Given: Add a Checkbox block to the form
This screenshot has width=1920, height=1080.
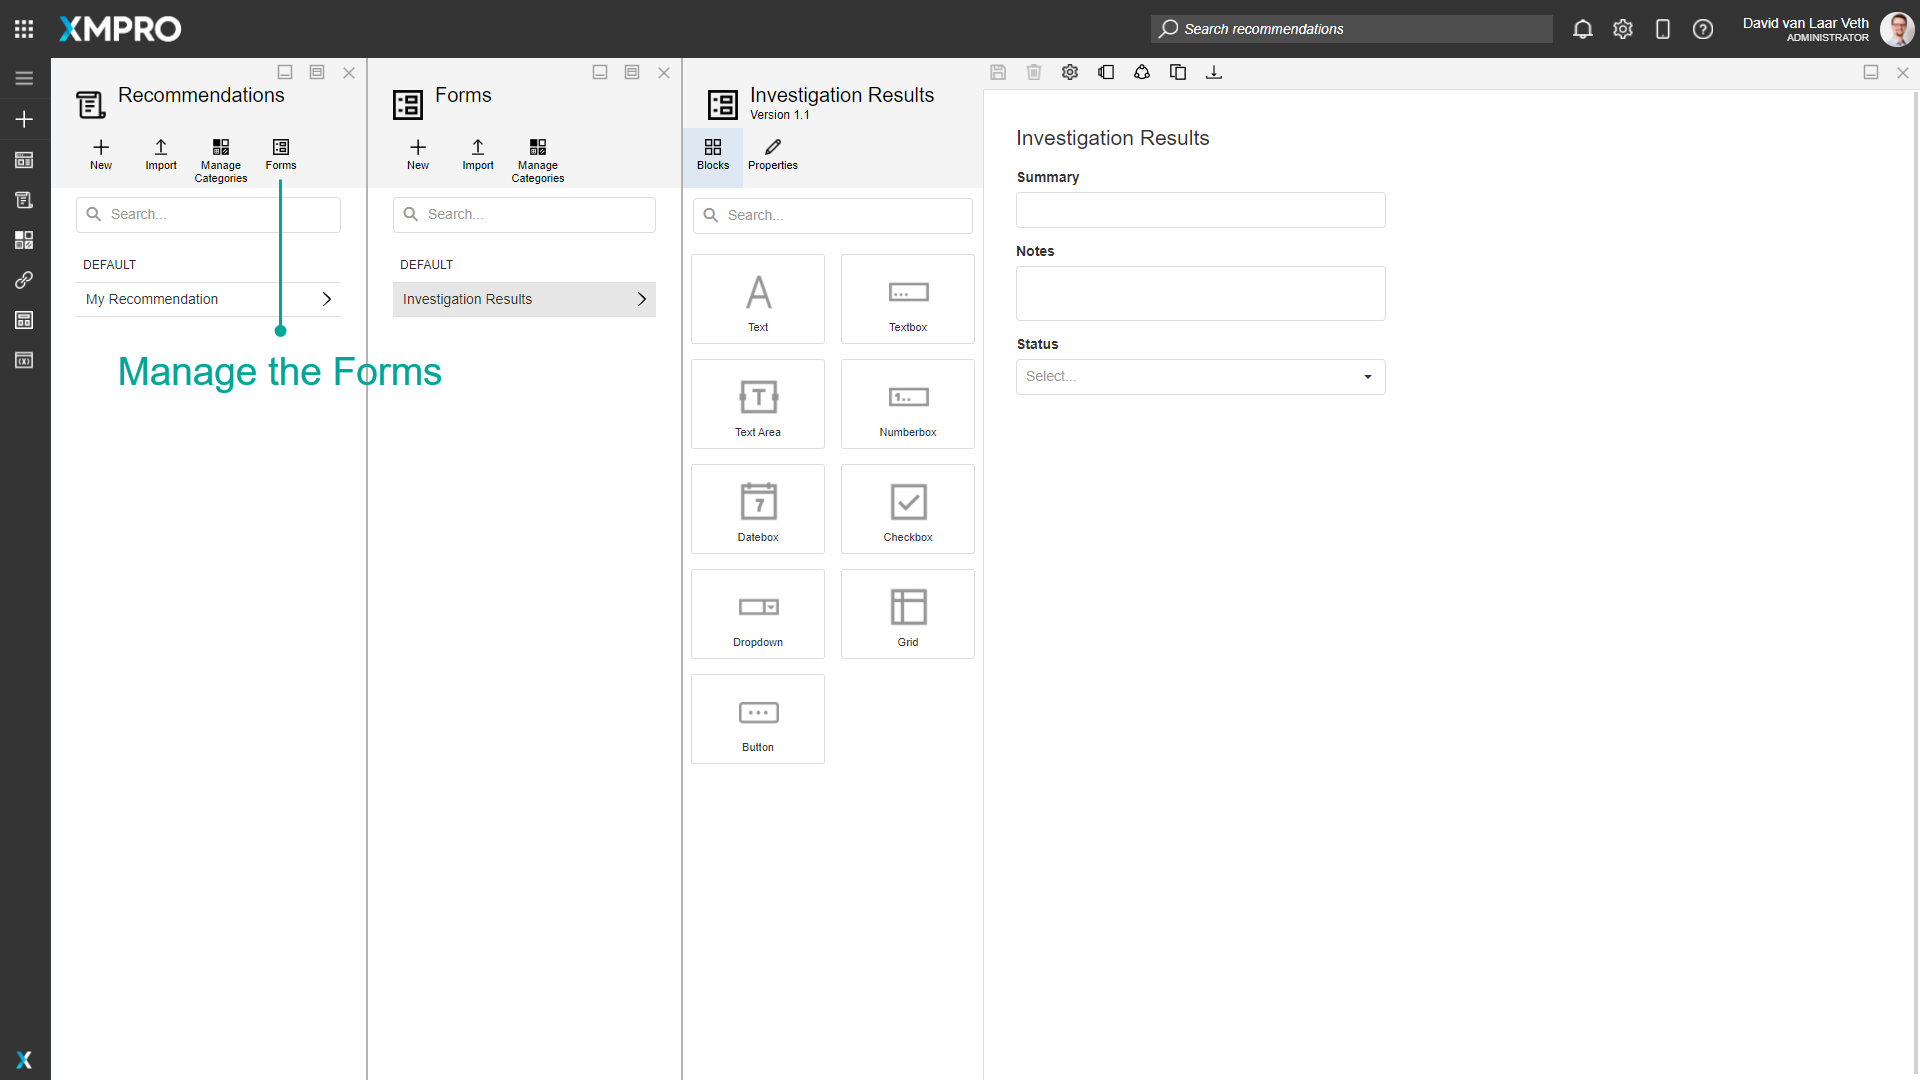Looking at the screenshot, I should 907,508.
